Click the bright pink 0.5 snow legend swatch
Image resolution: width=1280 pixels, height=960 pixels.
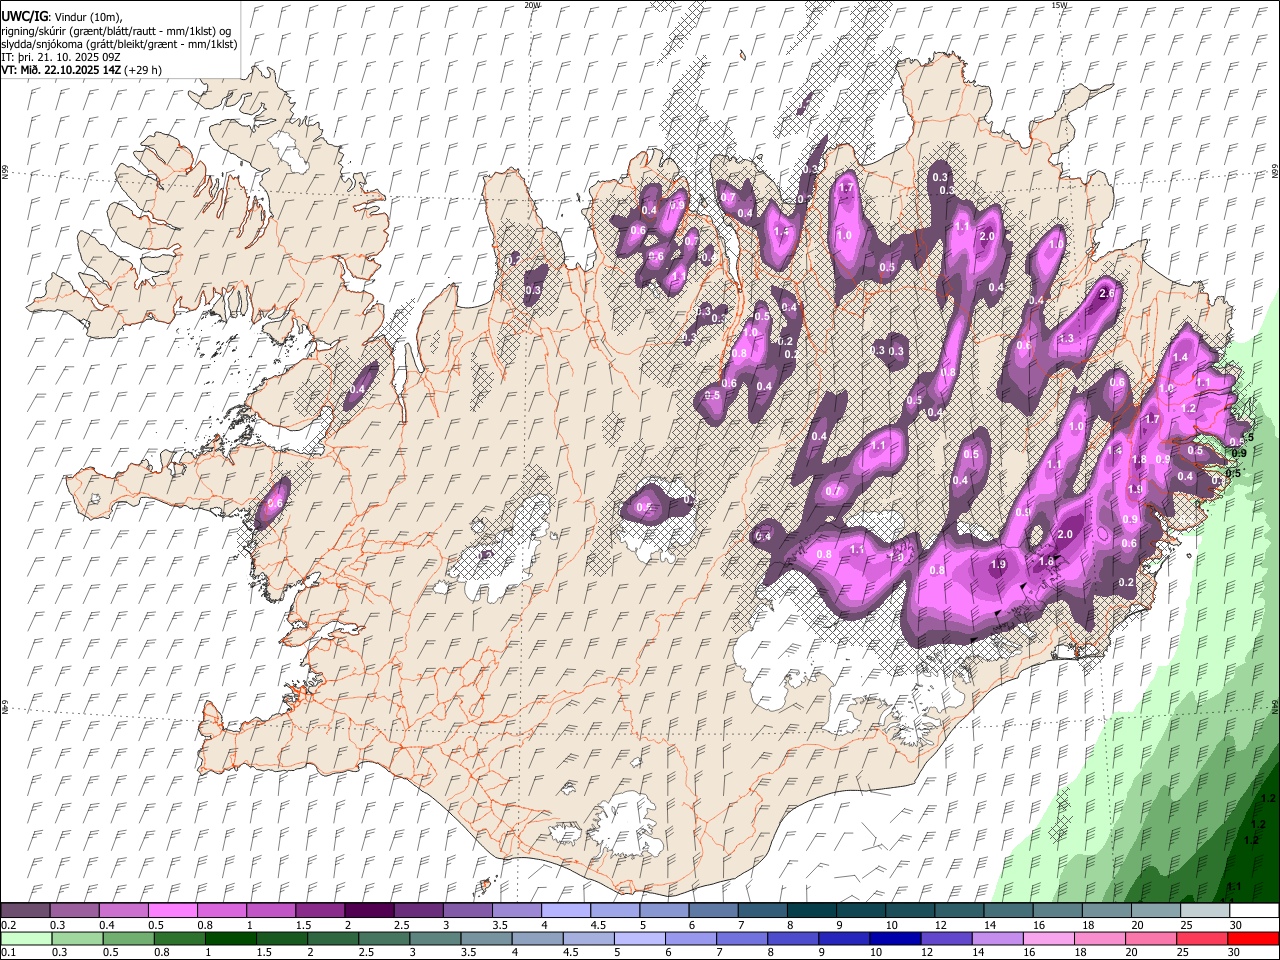(172, 911)
